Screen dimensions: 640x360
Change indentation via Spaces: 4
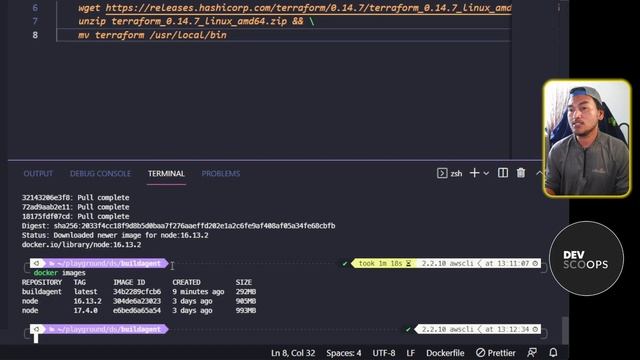coord(344,353)
